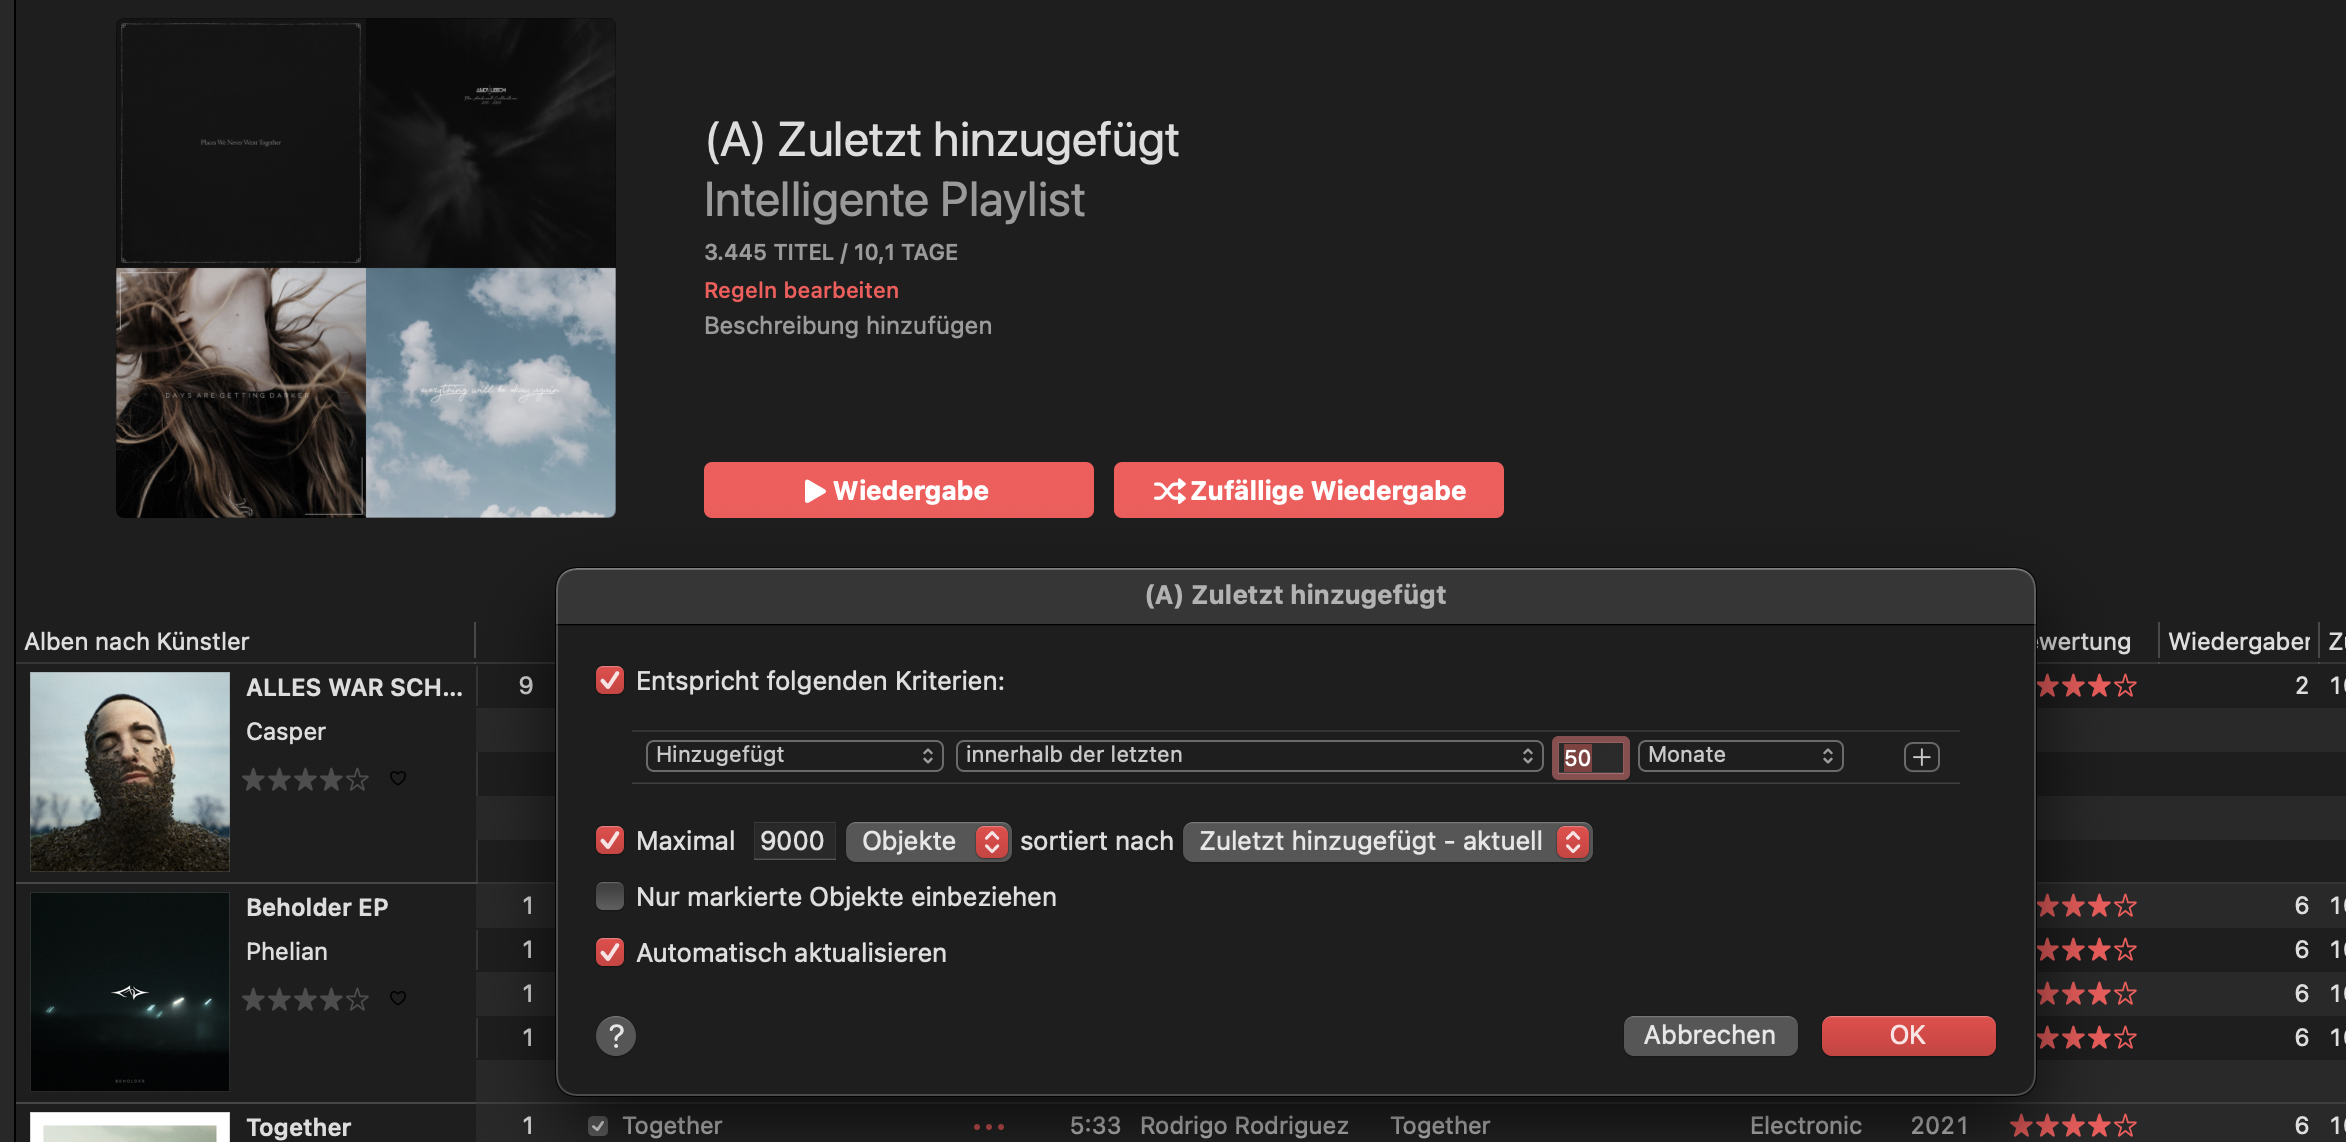Image resolution: width=2346 pixels, height=1142 pixels.
Task: Click star rating under Casper album
Action: 305,779
